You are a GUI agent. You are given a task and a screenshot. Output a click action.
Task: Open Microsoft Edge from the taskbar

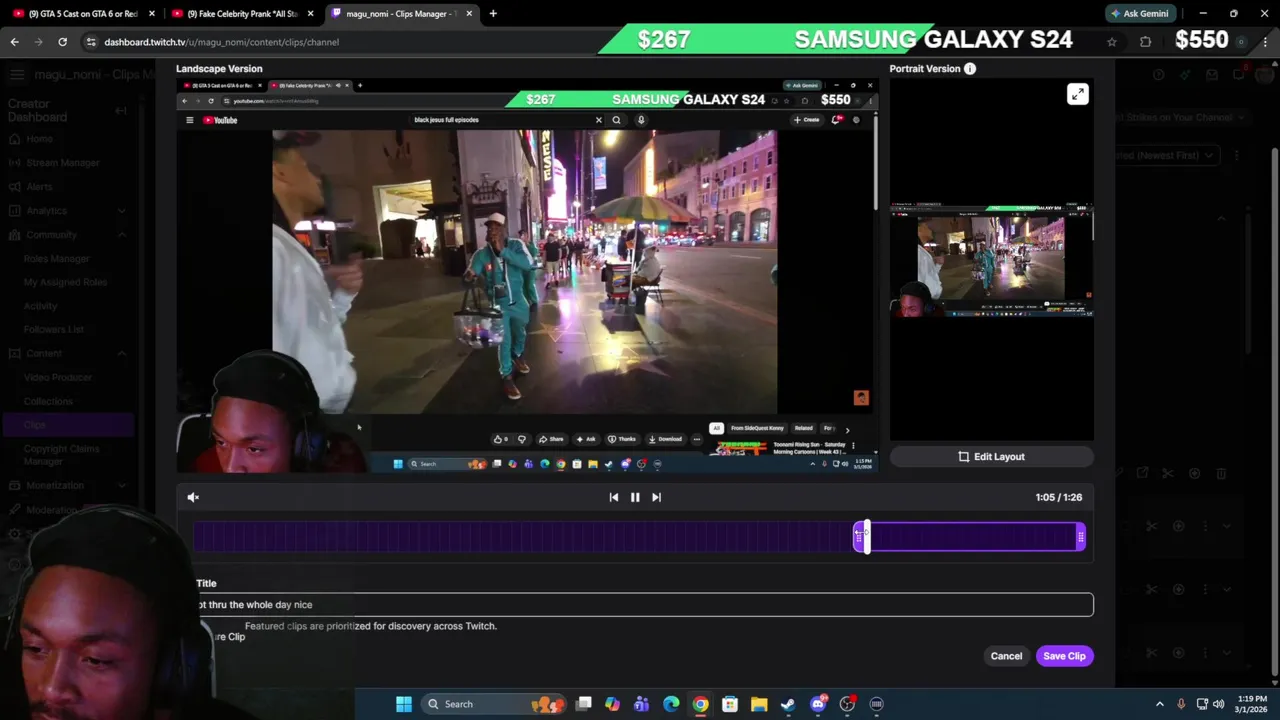point(671,704)
